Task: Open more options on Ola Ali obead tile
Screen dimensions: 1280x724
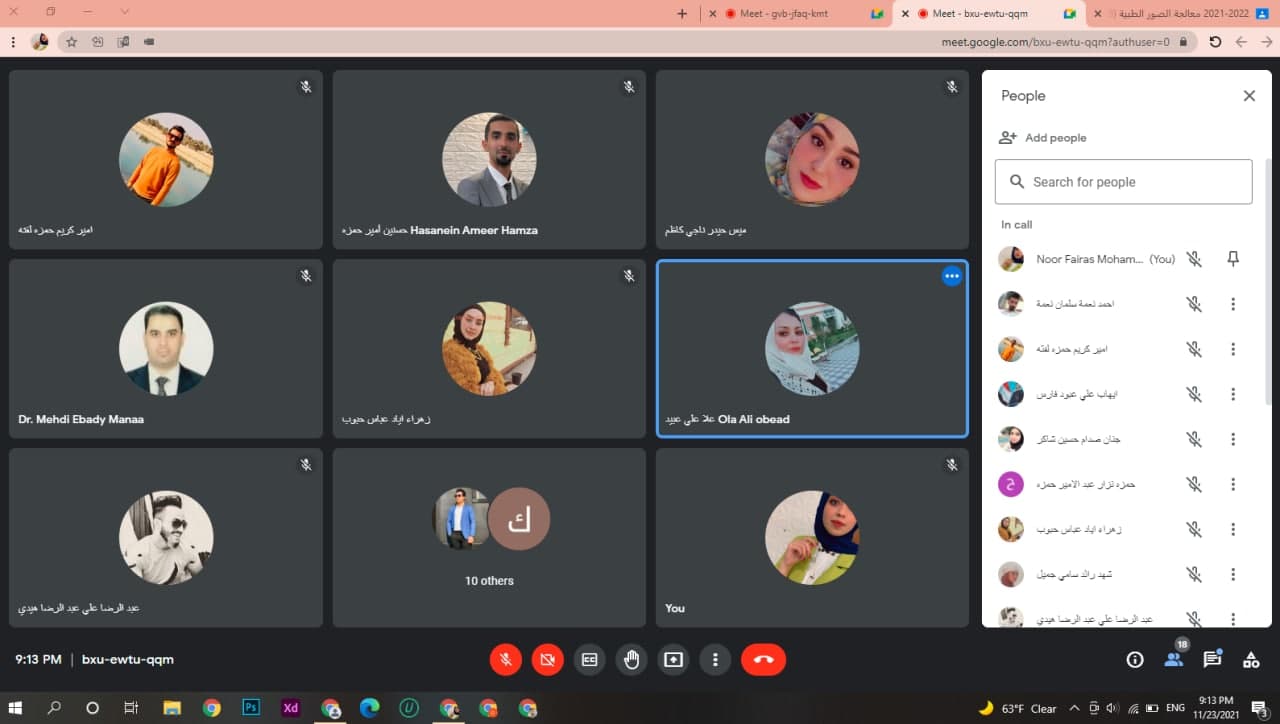Action: click(x=951, y=276)
